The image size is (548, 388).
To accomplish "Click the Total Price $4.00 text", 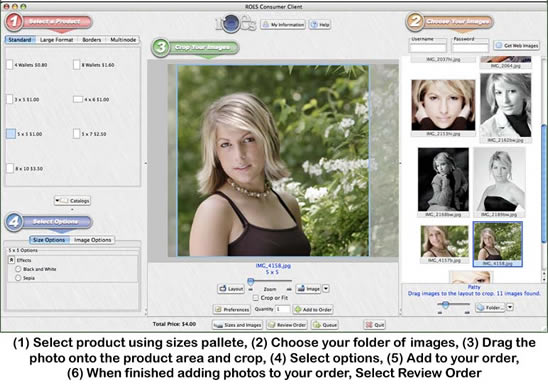I will (x=174, y=324).
